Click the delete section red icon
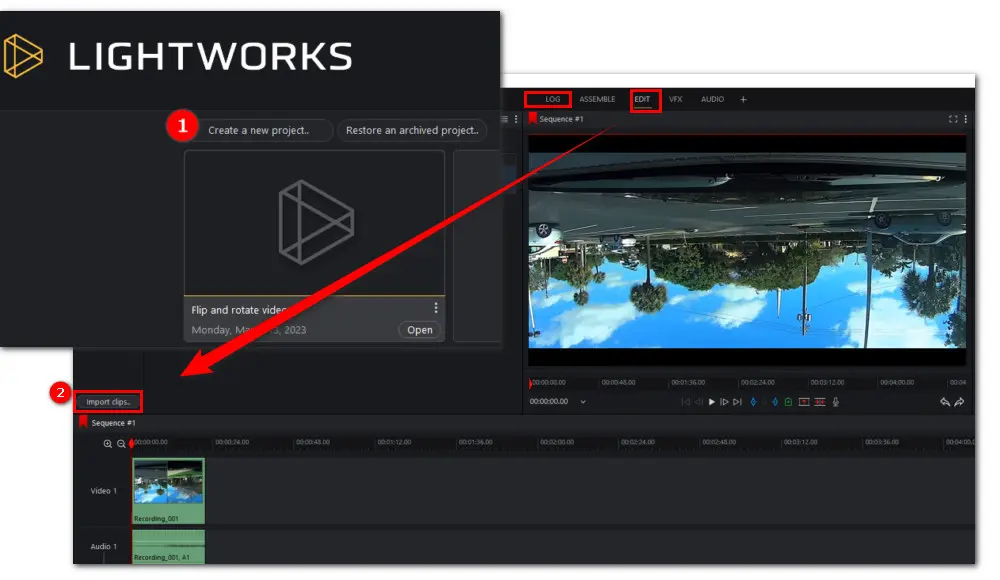The height and width of the screenshot is (580, 1000). pos(820,402)
